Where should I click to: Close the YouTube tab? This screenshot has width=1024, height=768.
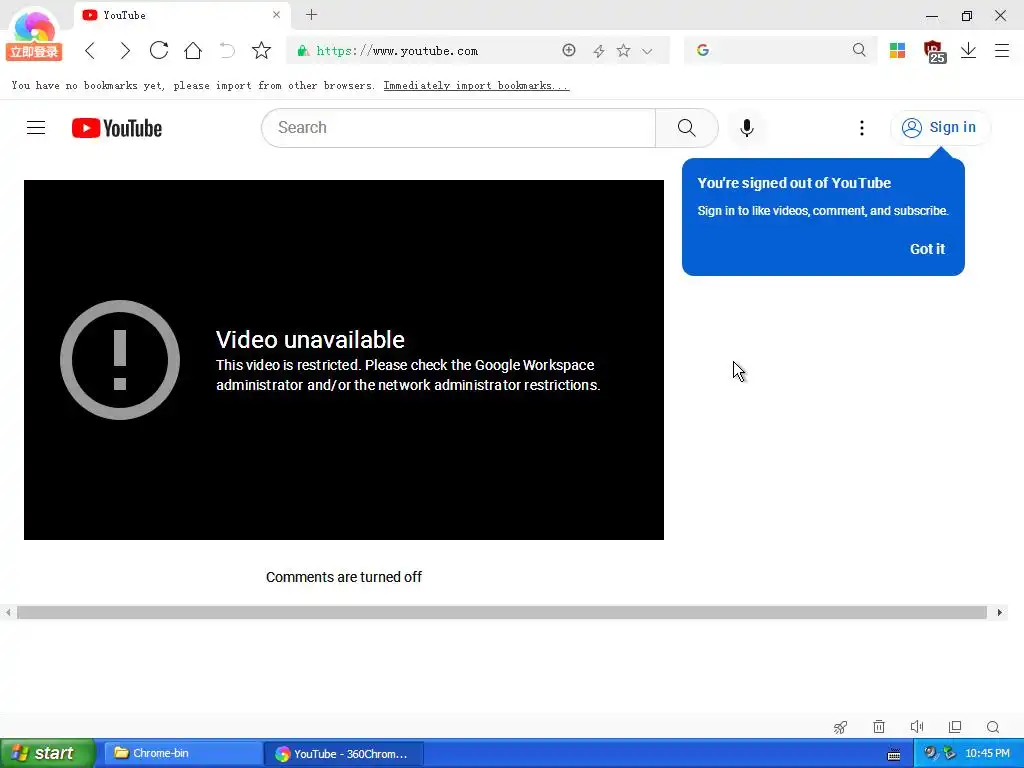tap(276, 14)
